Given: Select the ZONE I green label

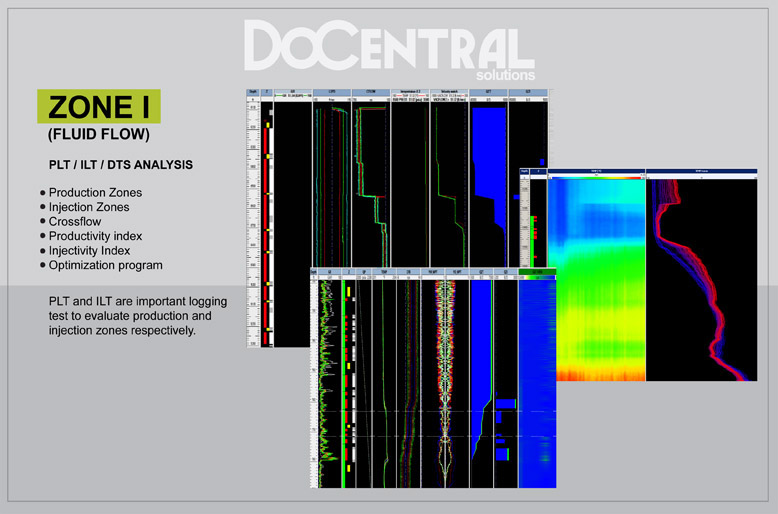Looking at the screenshot, I should click(98, 106).
